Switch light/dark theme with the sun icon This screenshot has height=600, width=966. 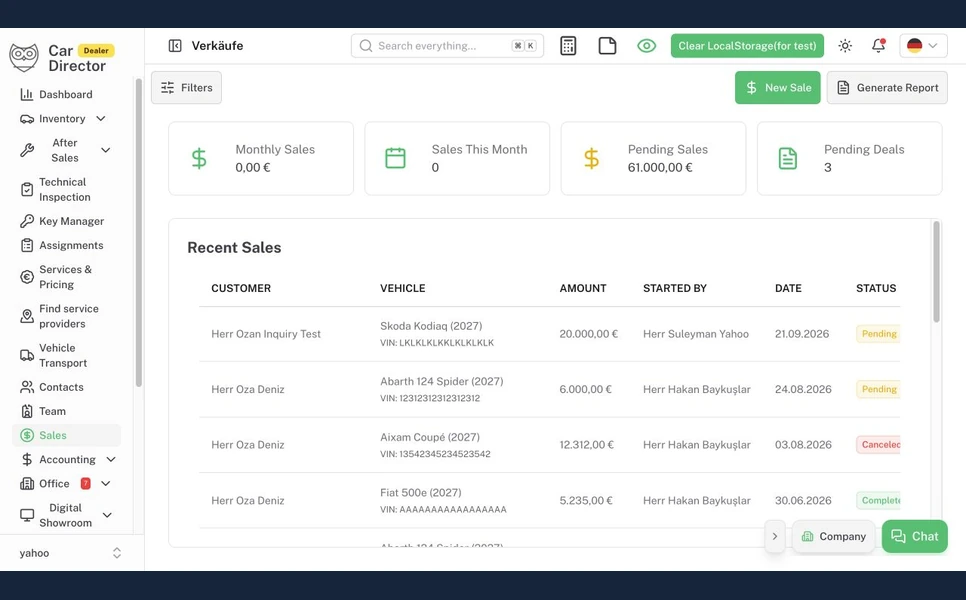(845, 46)
